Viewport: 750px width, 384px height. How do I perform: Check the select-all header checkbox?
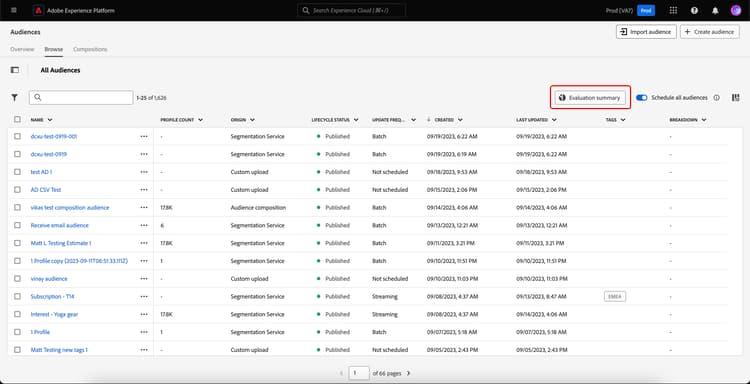point(17,120)
